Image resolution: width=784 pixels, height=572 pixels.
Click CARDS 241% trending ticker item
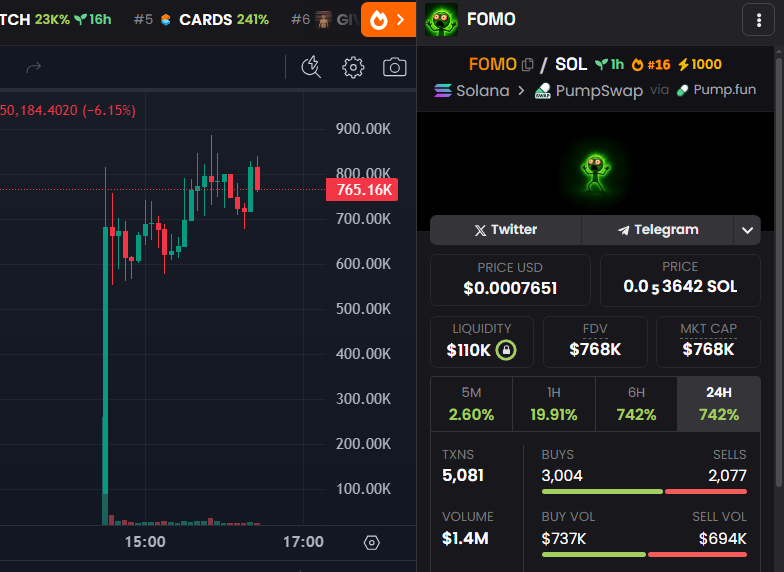pyautogui.click(x=202, y=20)
